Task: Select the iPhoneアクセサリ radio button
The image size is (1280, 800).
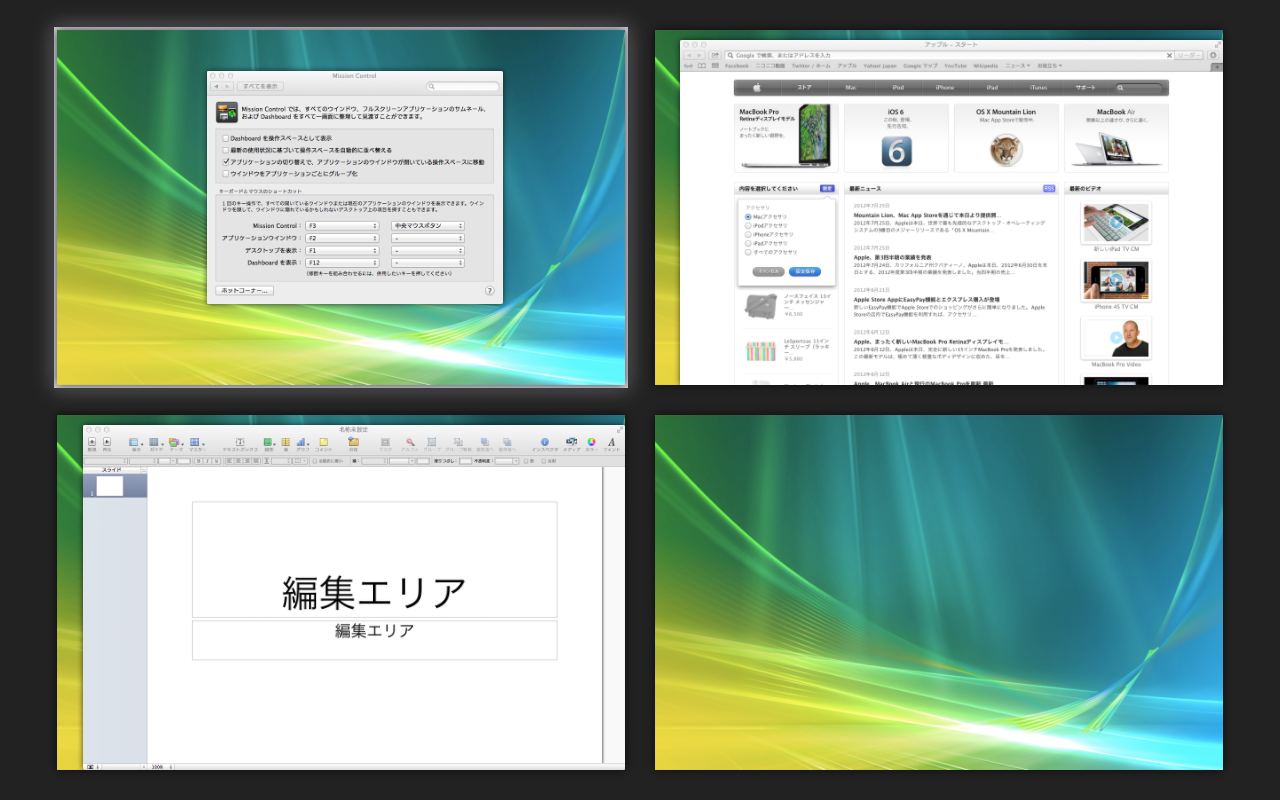Action: (x=748, y=234)
